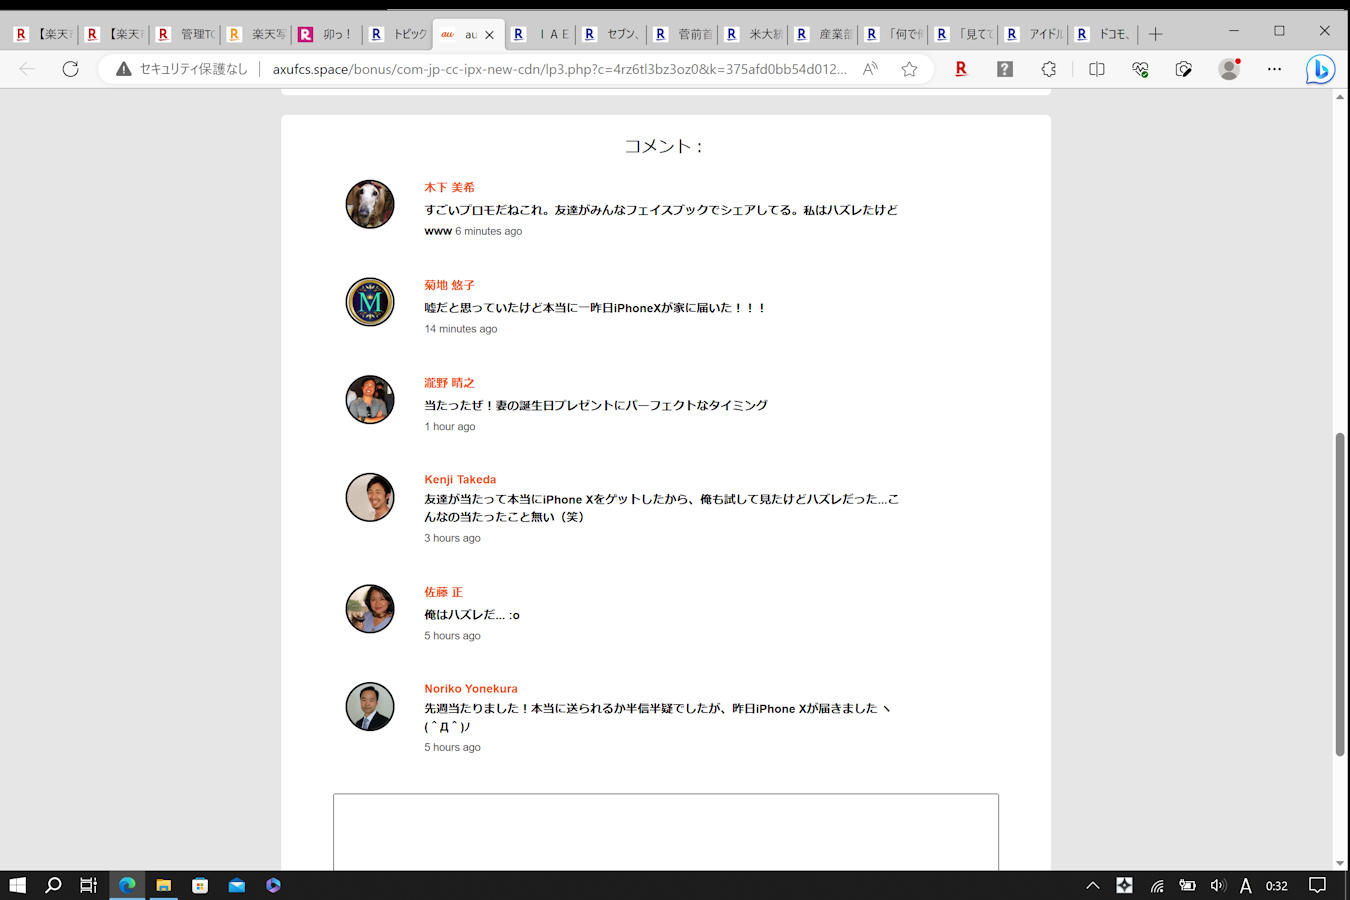The image size is (1350, 900).
Task: Open the user profile avatar icon
Action: 1229,69
